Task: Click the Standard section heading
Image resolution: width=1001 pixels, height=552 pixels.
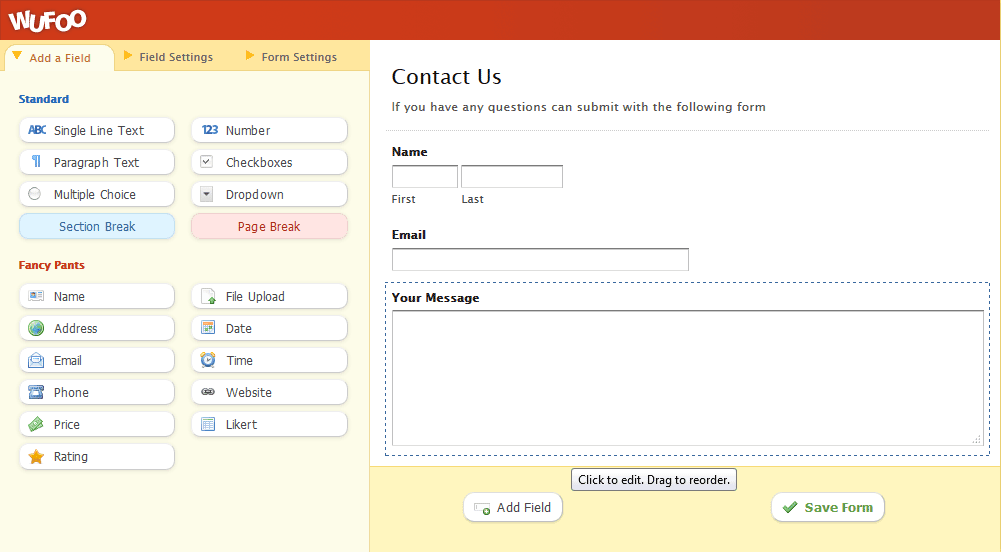Action: click(x=43, y=99)
